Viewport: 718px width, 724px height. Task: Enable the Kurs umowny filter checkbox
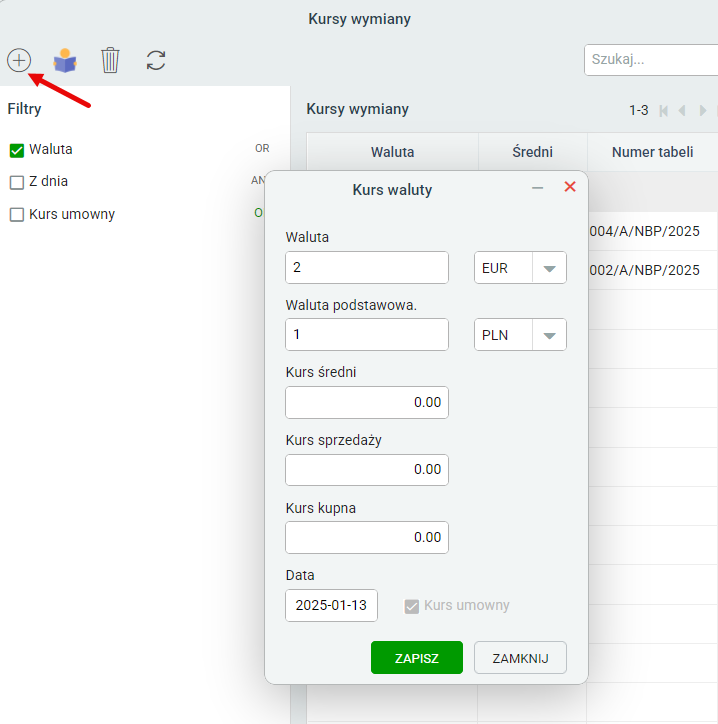pos(17,215)
